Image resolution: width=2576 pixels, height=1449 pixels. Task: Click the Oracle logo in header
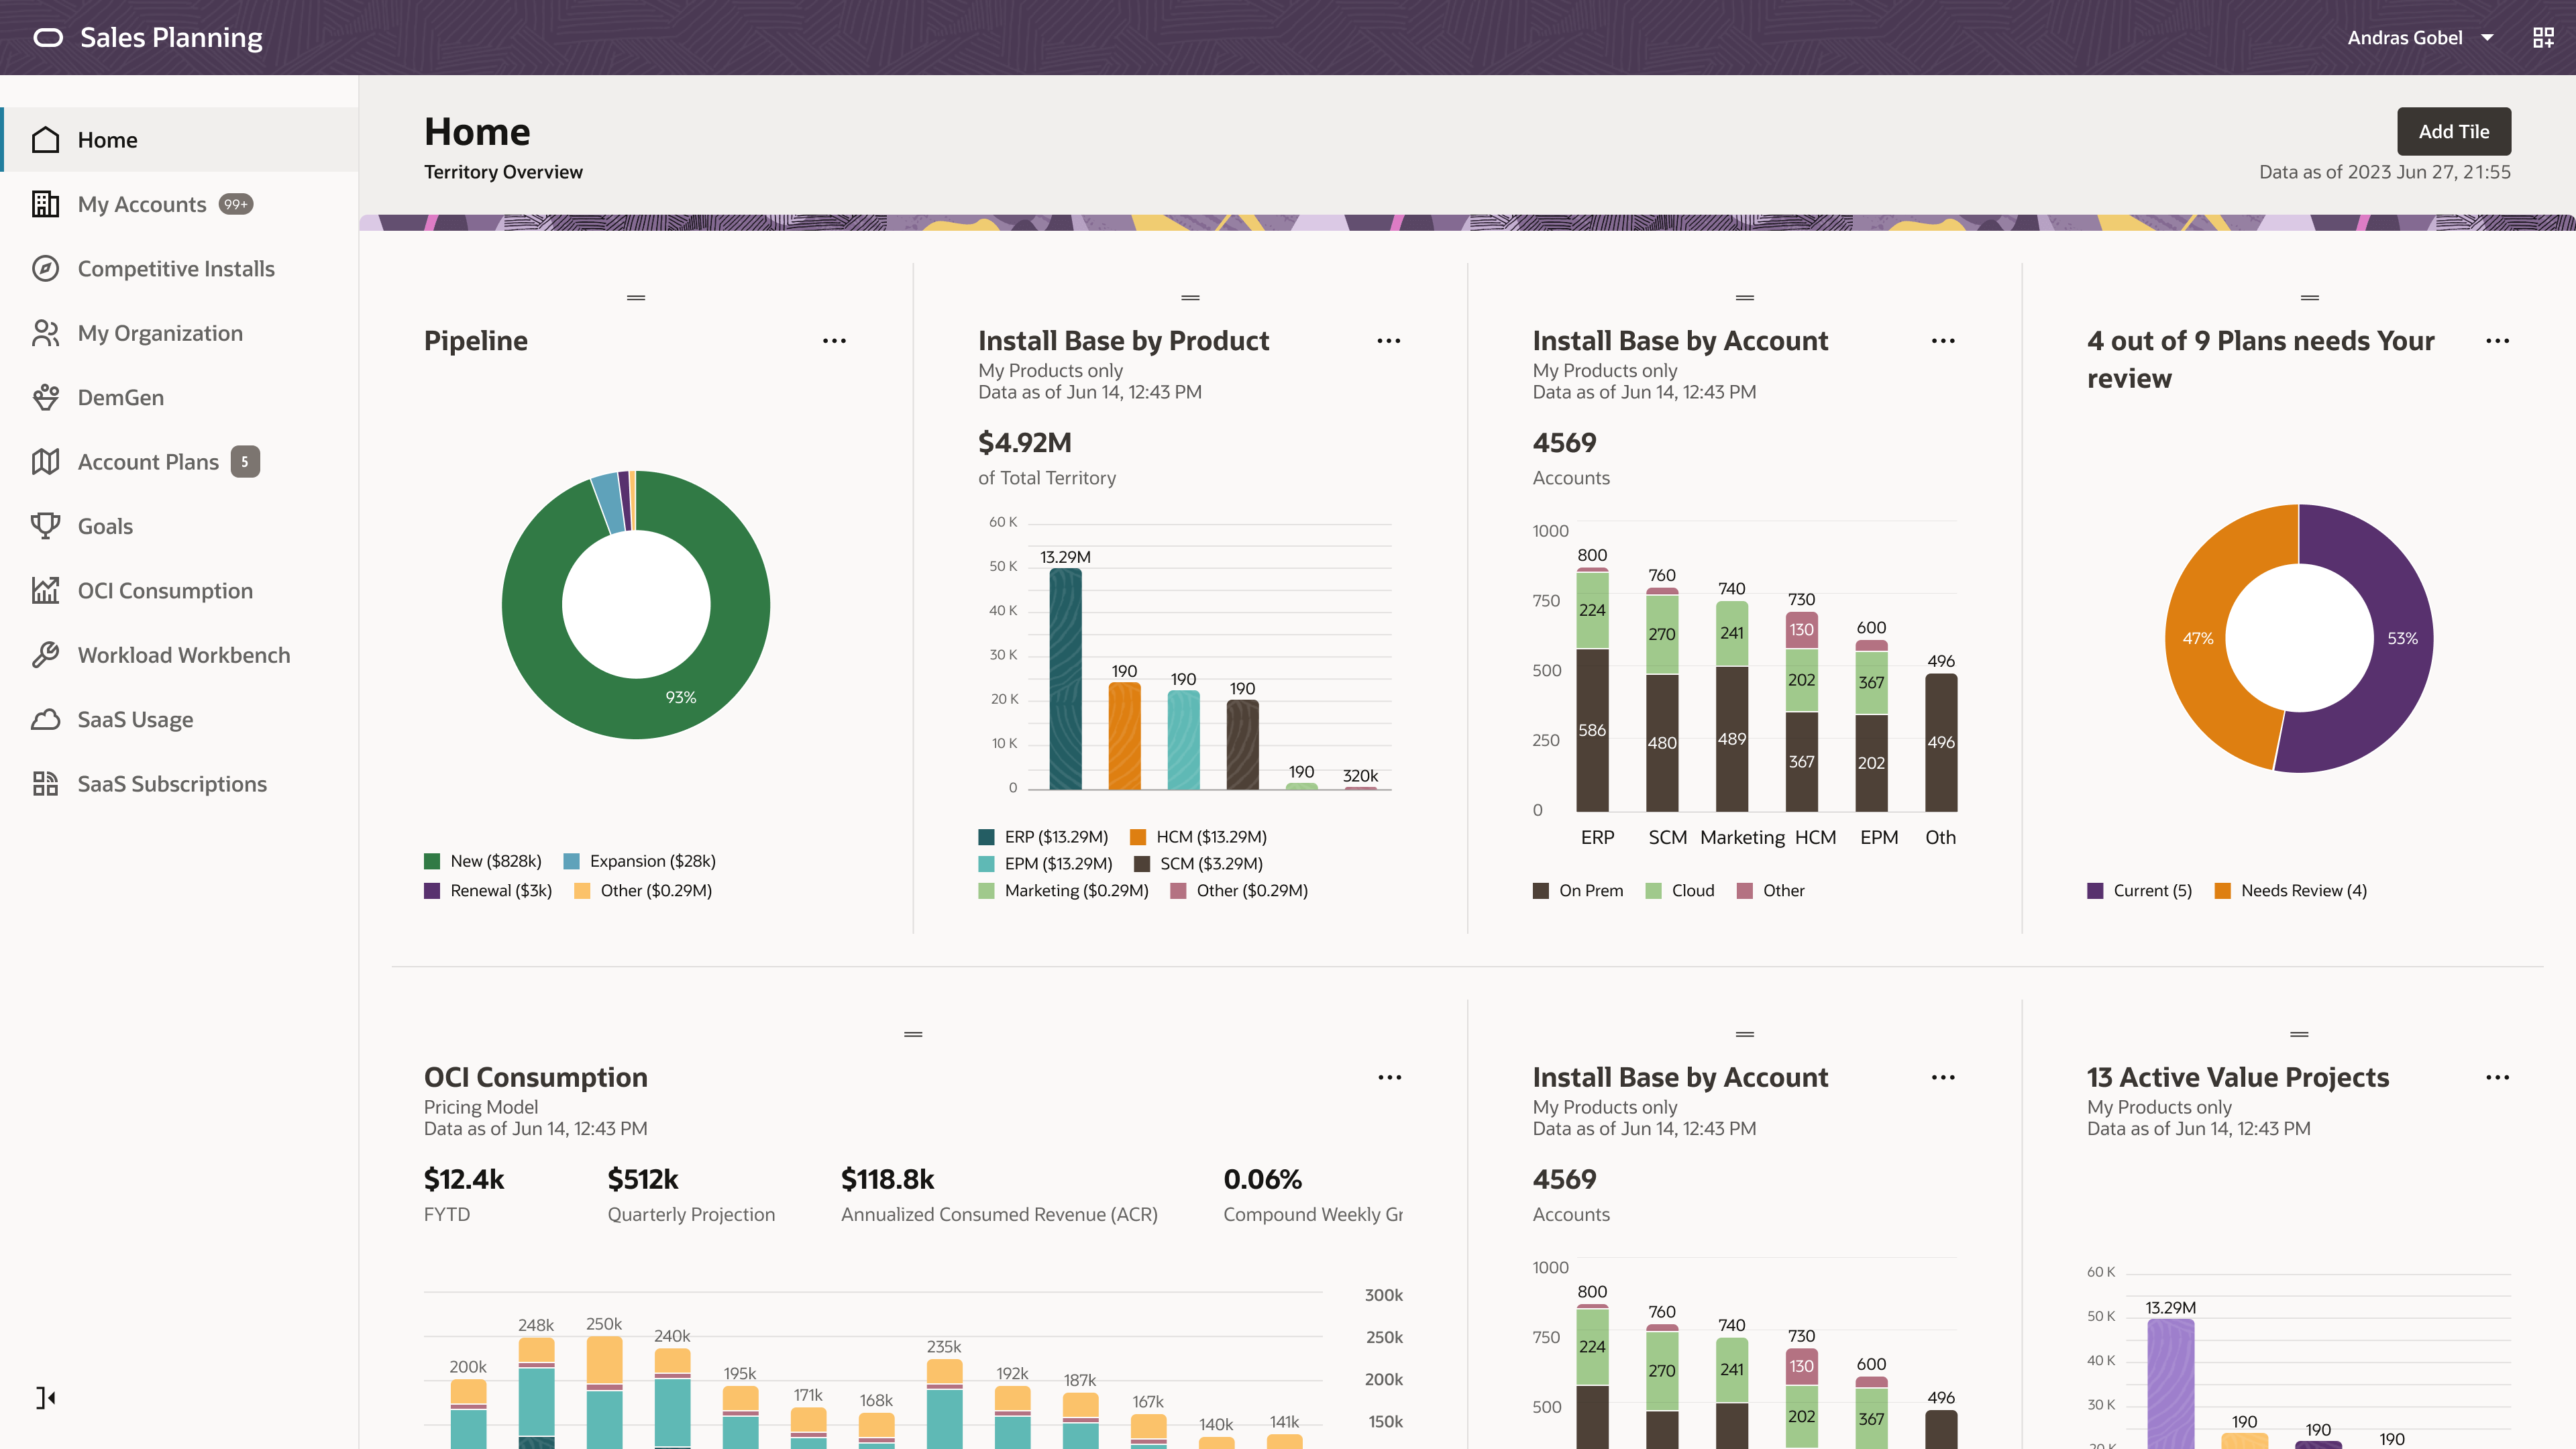48,38
